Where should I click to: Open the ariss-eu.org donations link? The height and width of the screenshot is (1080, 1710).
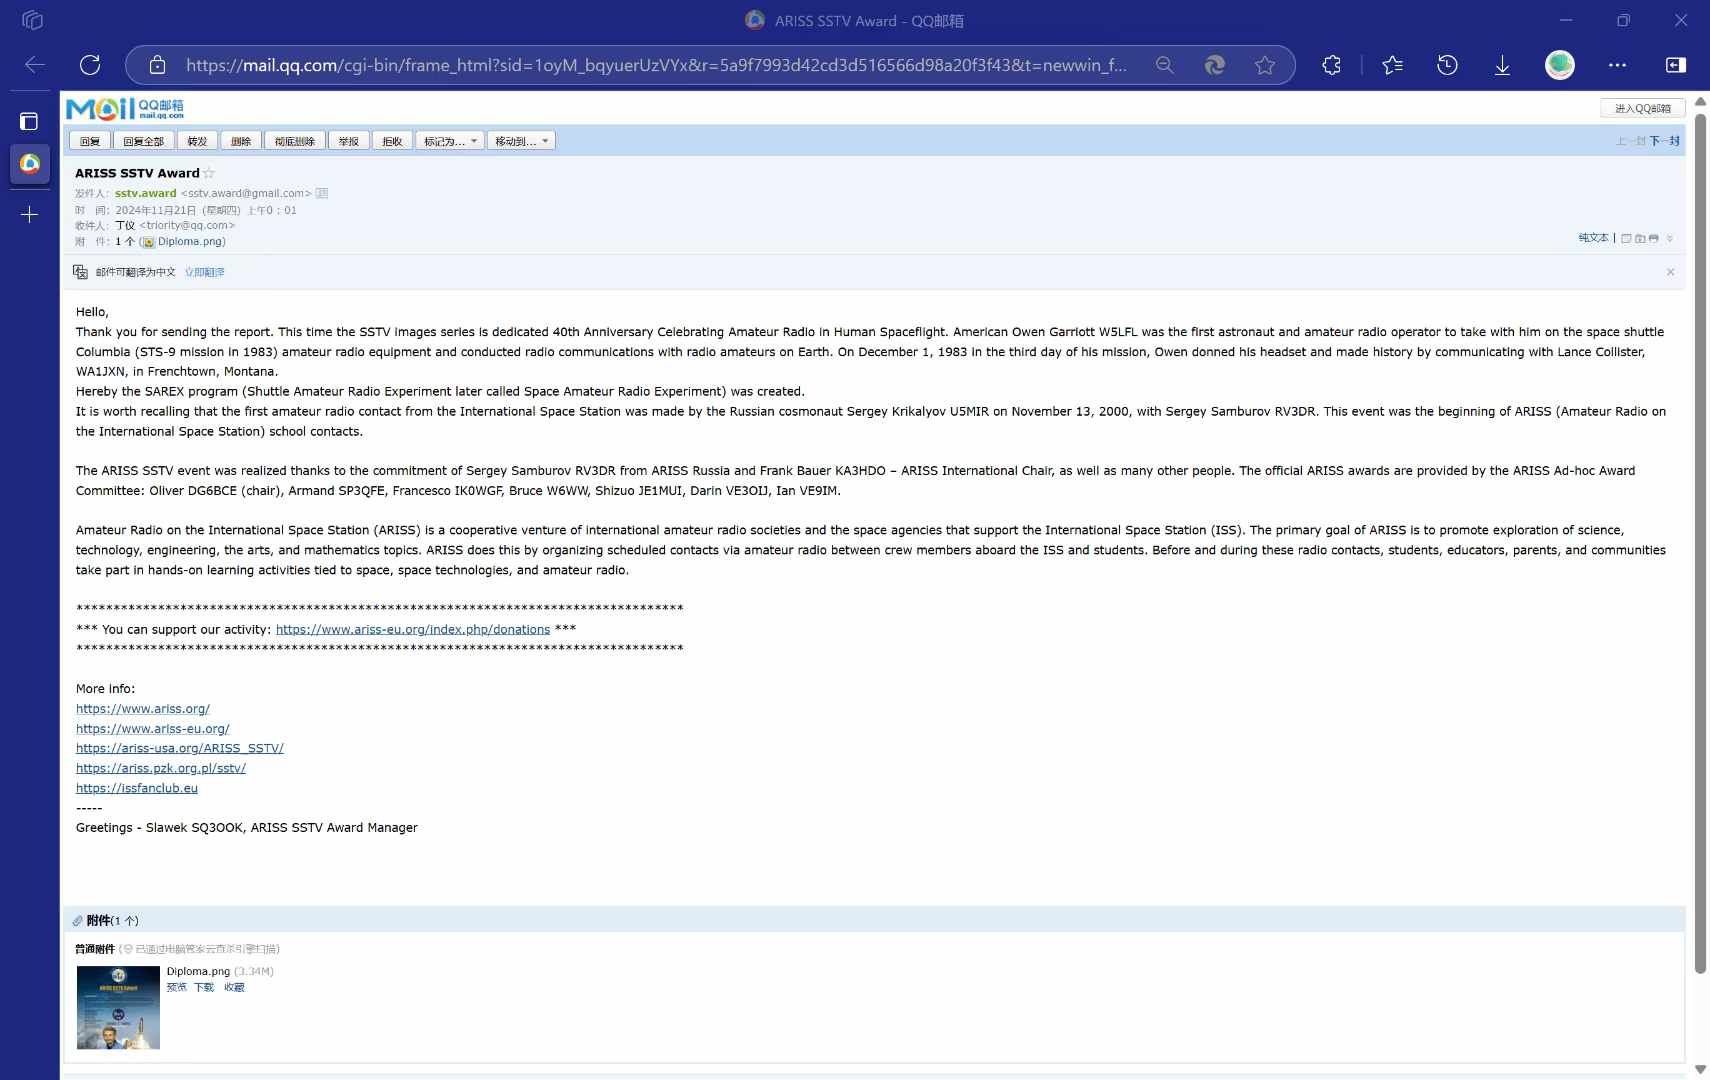click(413, 629)
